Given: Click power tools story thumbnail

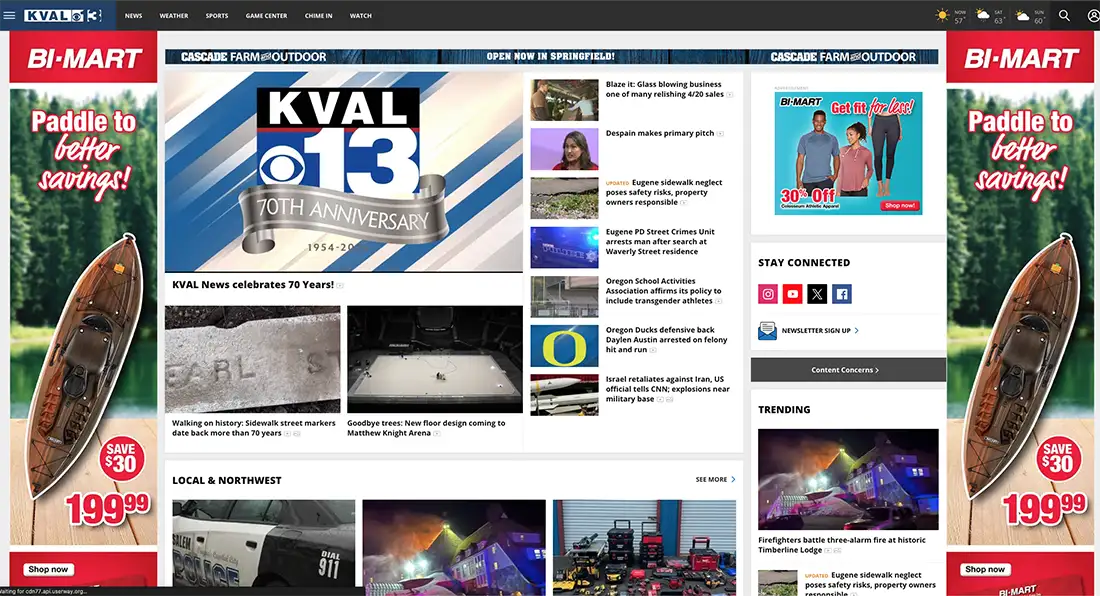Looking at the screenshot, I should click(x=644, y=548).
